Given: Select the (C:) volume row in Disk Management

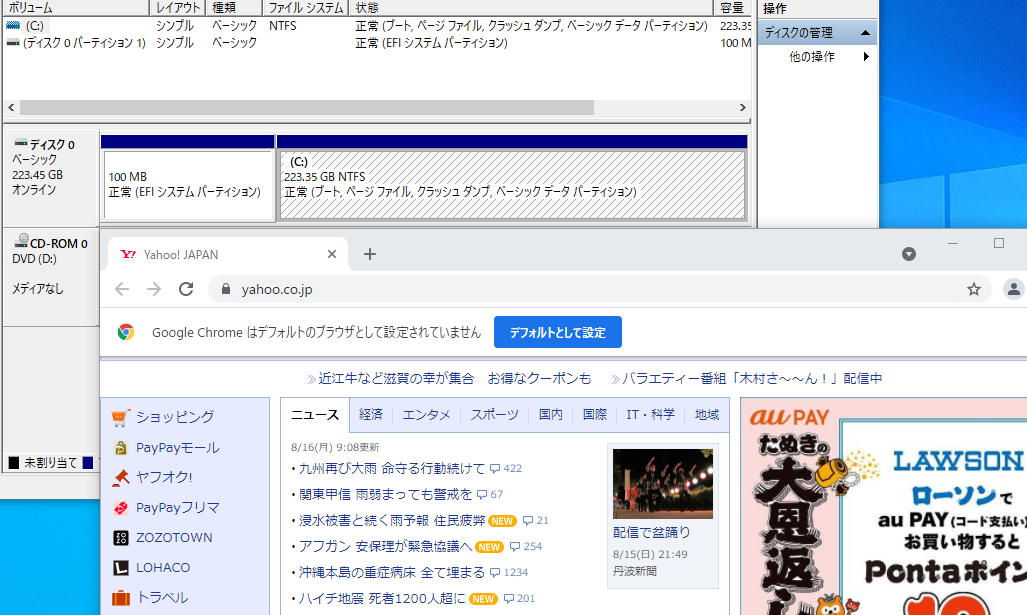Looking at the screenshot, I should point(377,26).
